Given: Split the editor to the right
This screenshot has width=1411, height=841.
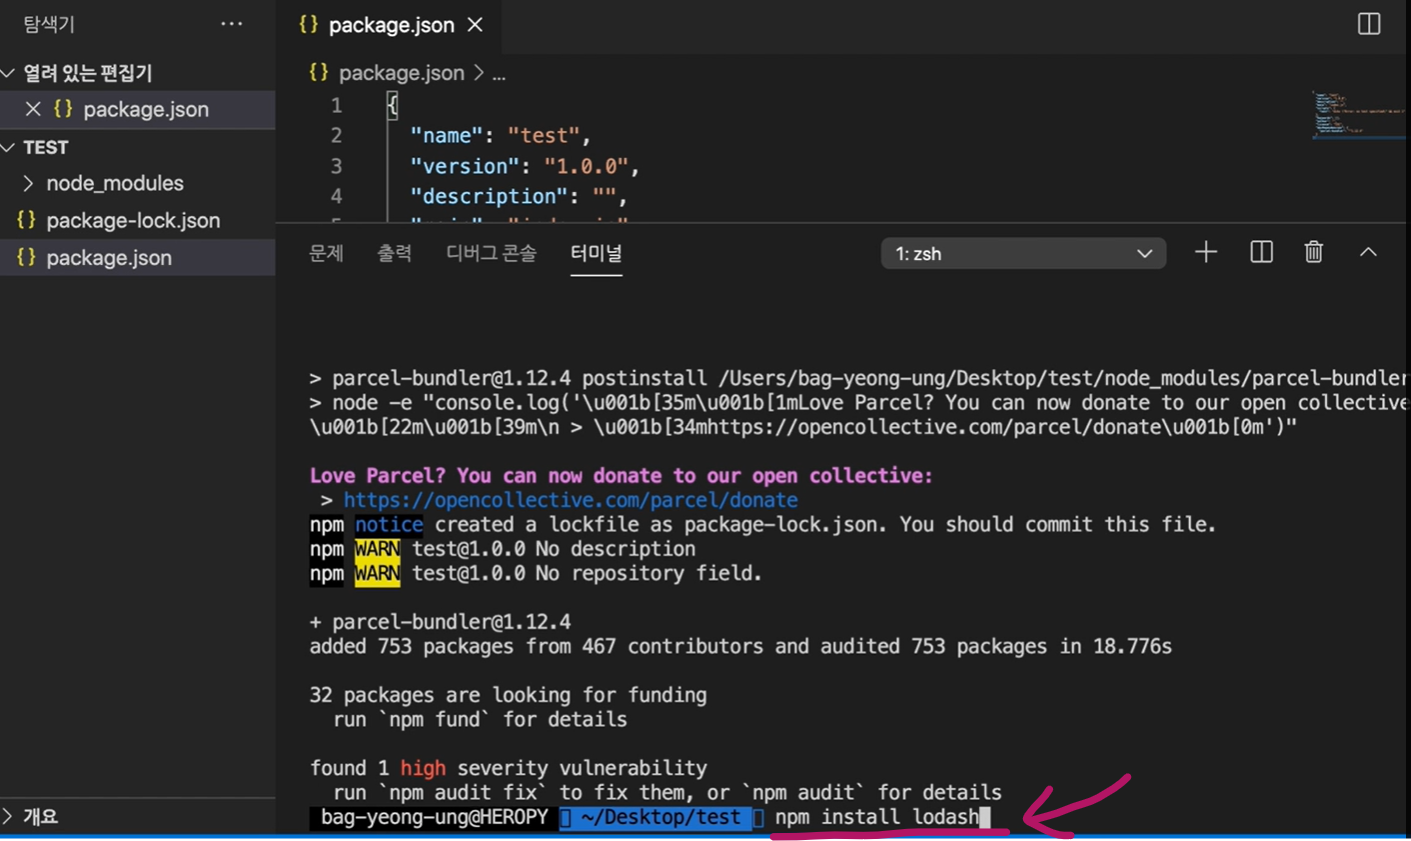Looking at the screenshot, I should tap(1368, 24).
